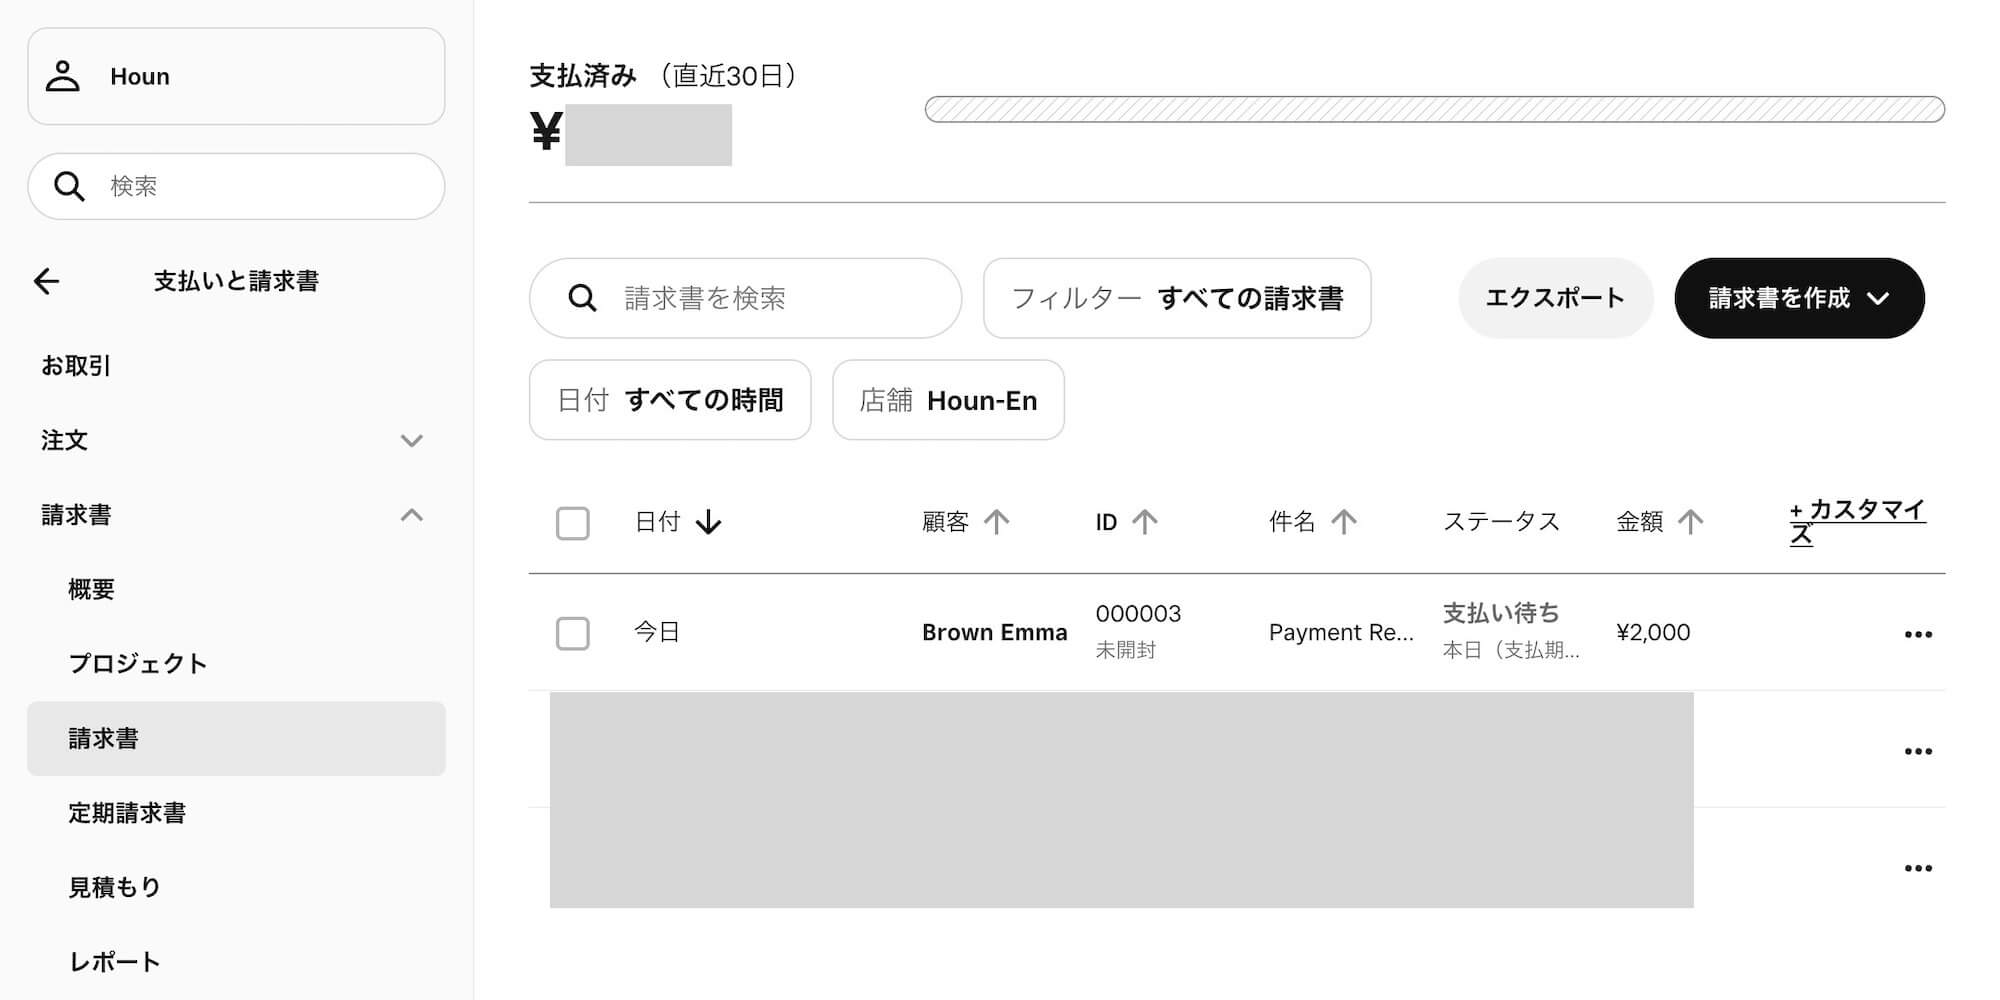Open the 定期請求書 sidebar page
Viewport: 2000px width, 1000px height.
click(128, 813)
